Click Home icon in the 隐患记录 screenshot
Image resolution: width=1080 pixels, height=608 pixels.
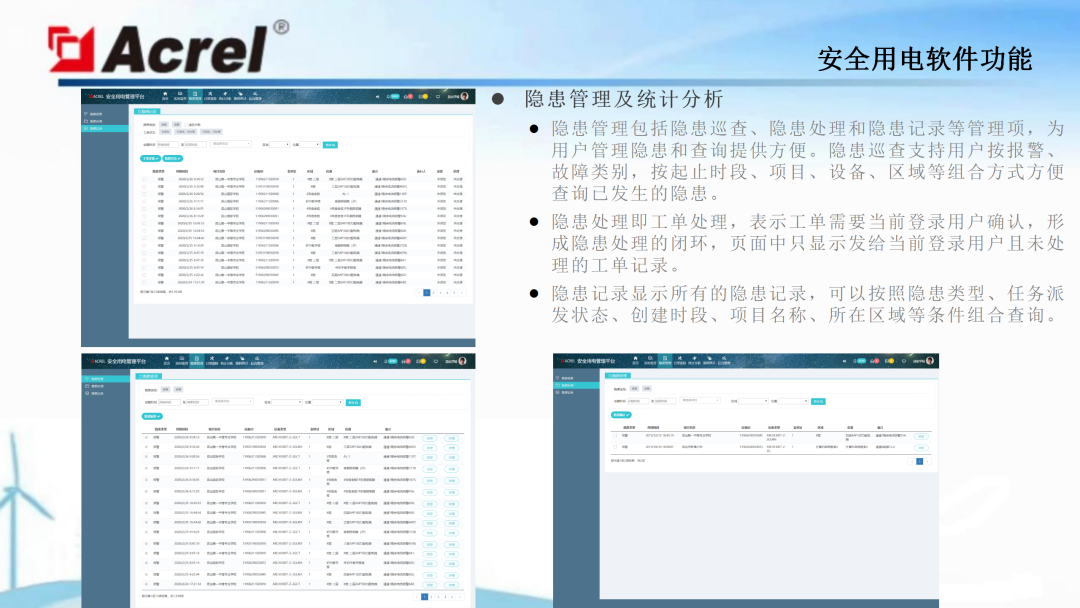[165, 94]
